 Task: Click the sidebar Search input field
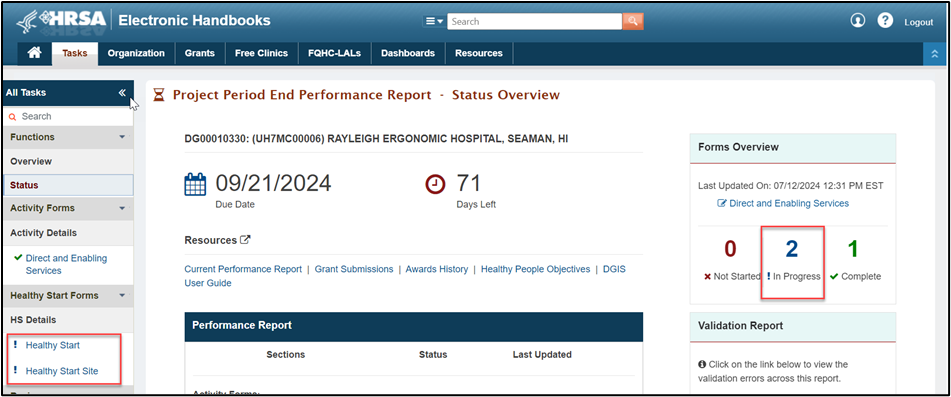coord(68,116)
